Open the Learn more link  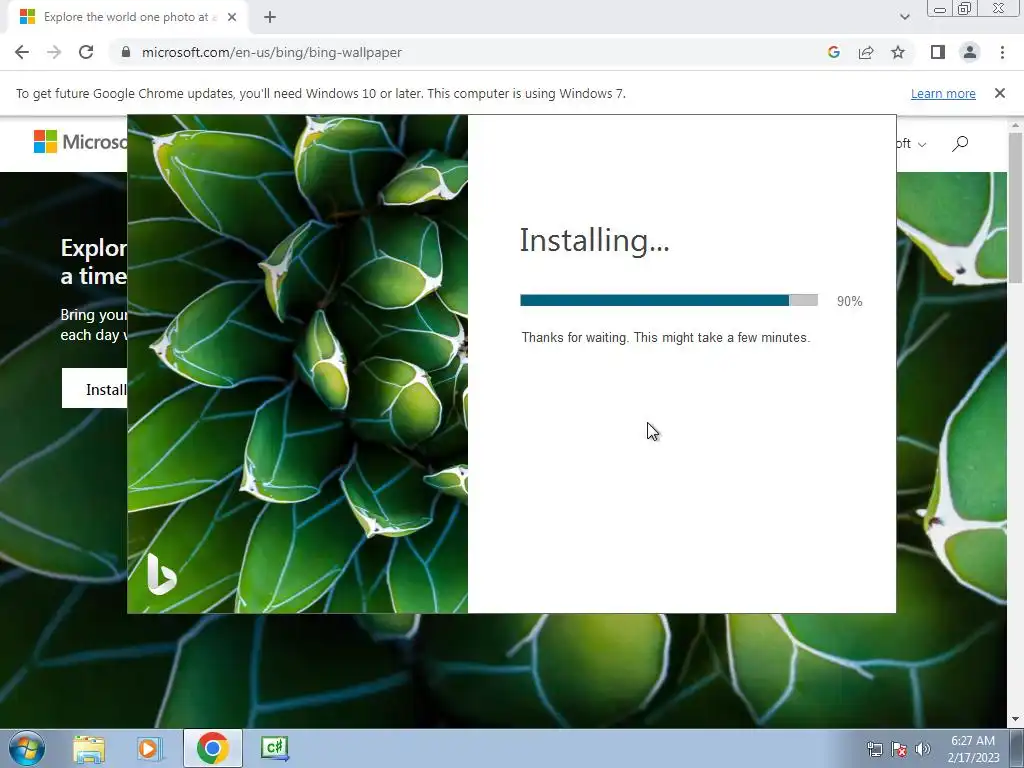(943, 93)
